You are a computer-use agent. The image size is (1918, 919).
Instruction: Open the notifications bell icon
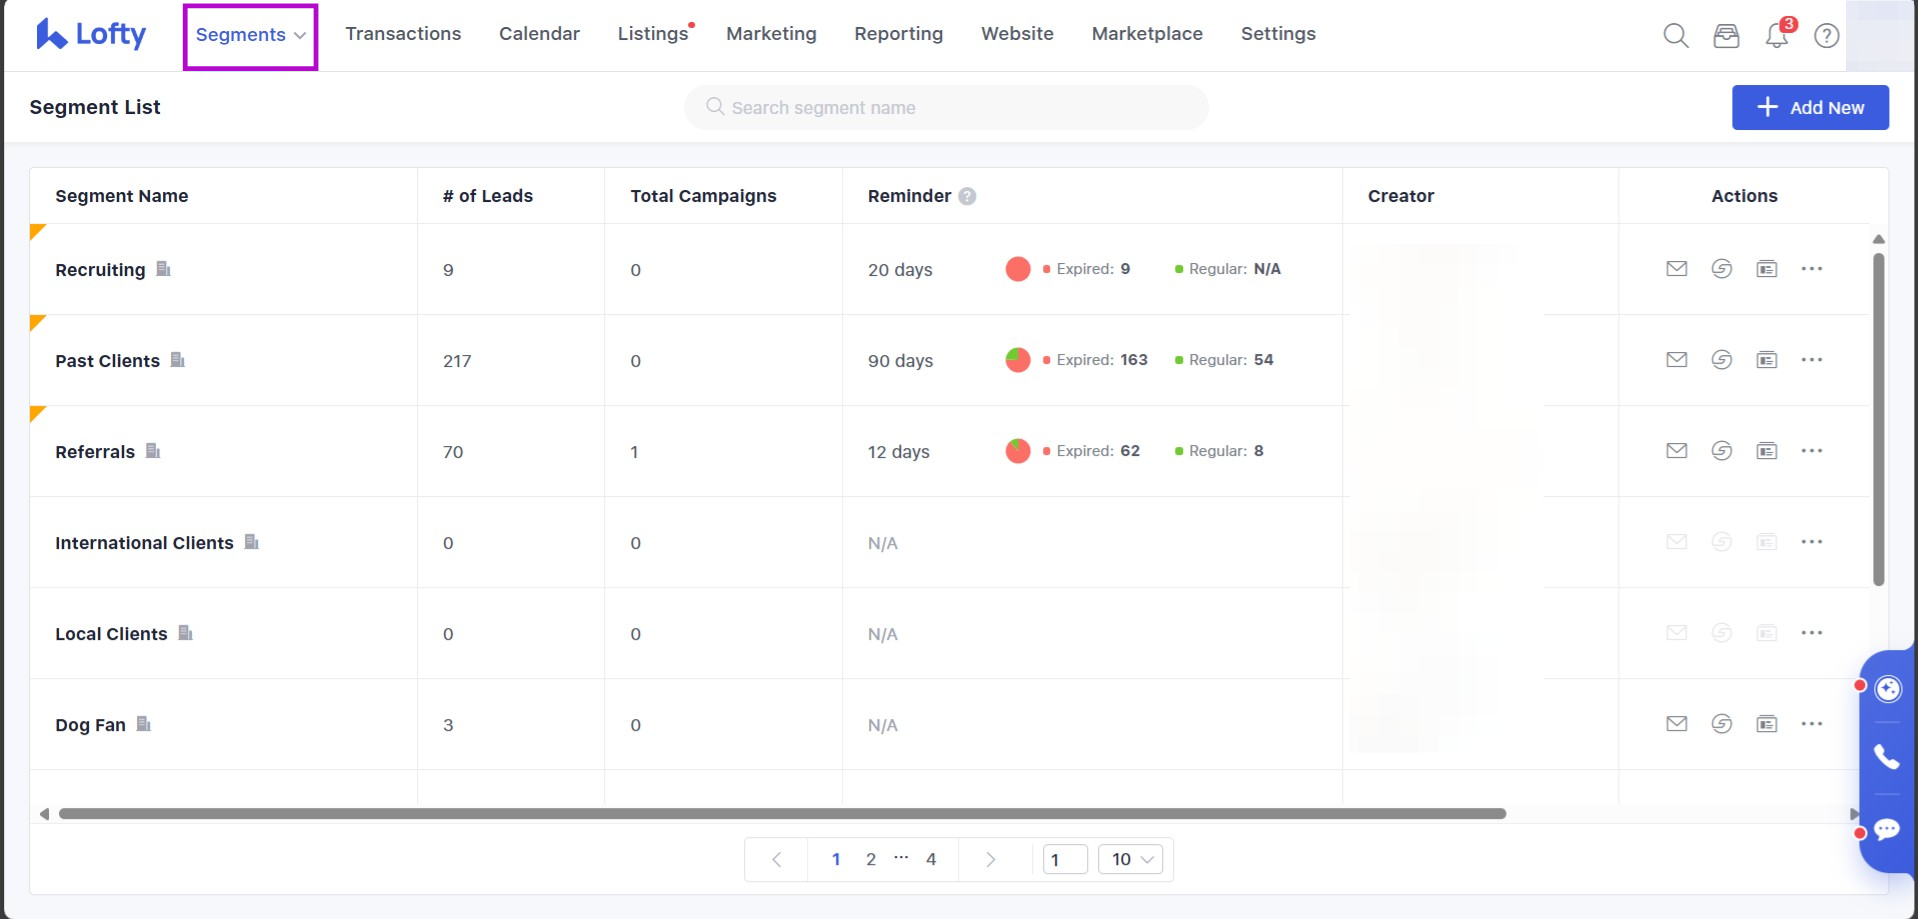coord(1776,36)
